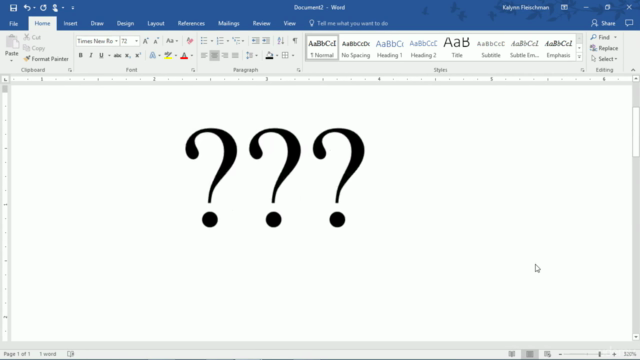
Task: Apply superscript formatting
Action: pyautogui.click(x=138, y=56)
